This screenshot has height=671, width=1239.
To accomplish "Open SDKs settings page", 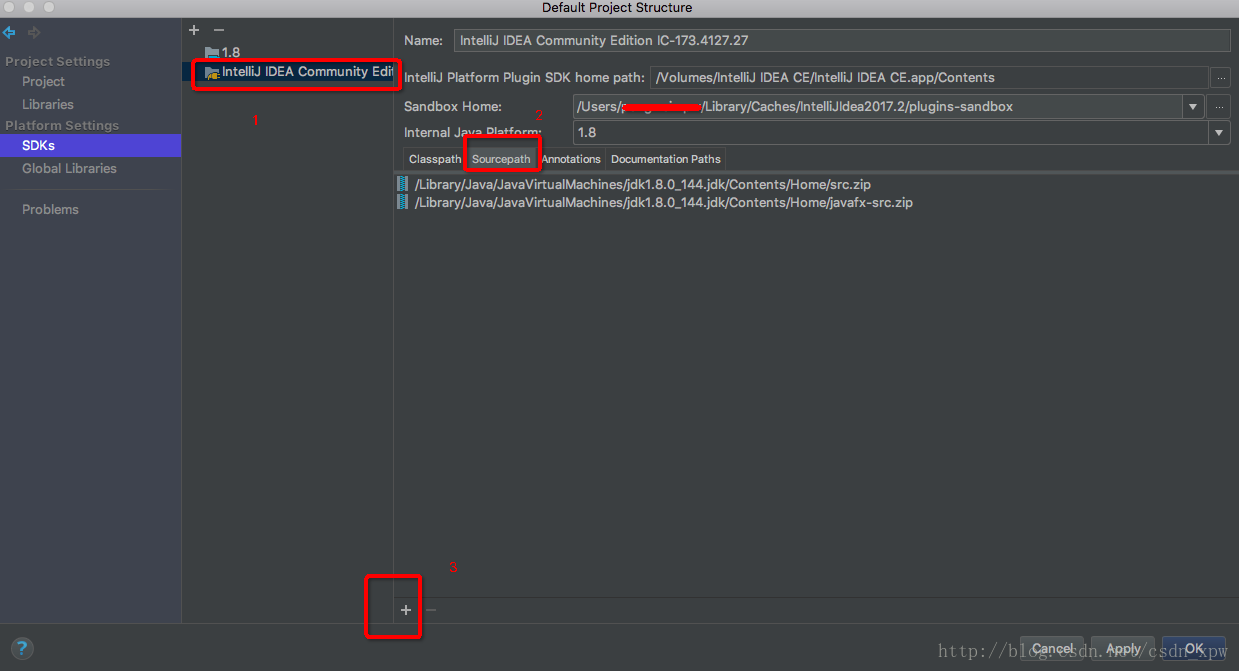I will pos(38,145).
